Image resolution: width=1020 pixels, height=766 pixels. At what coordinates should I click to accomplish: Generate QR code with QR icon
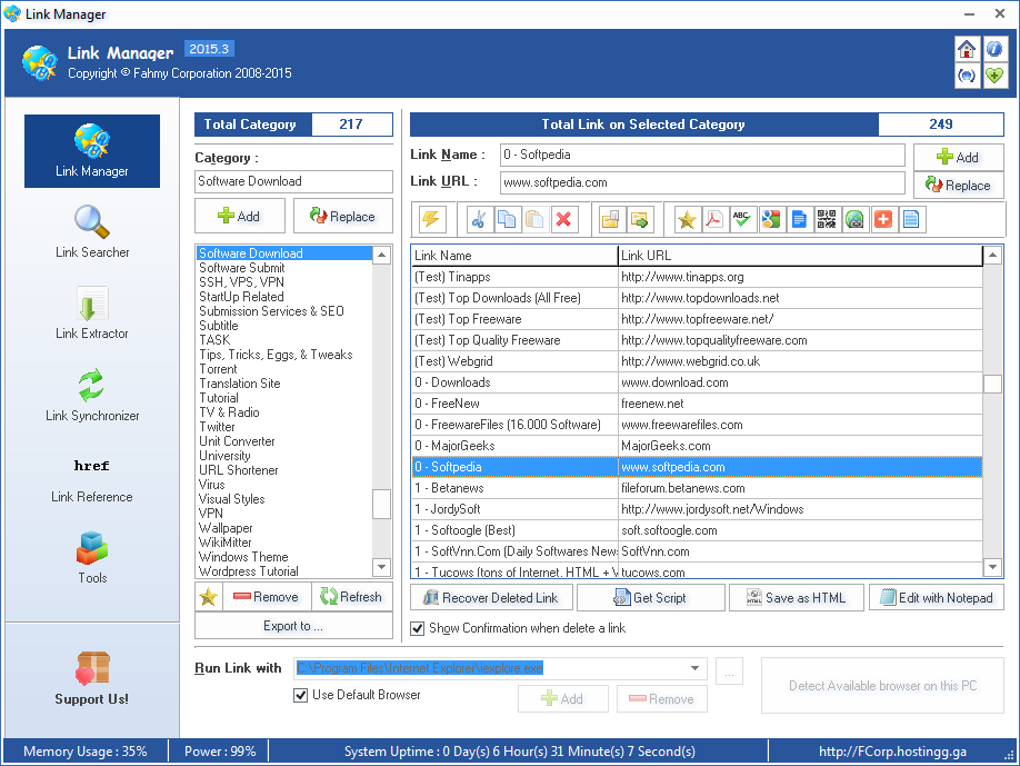tap(827, 220)
